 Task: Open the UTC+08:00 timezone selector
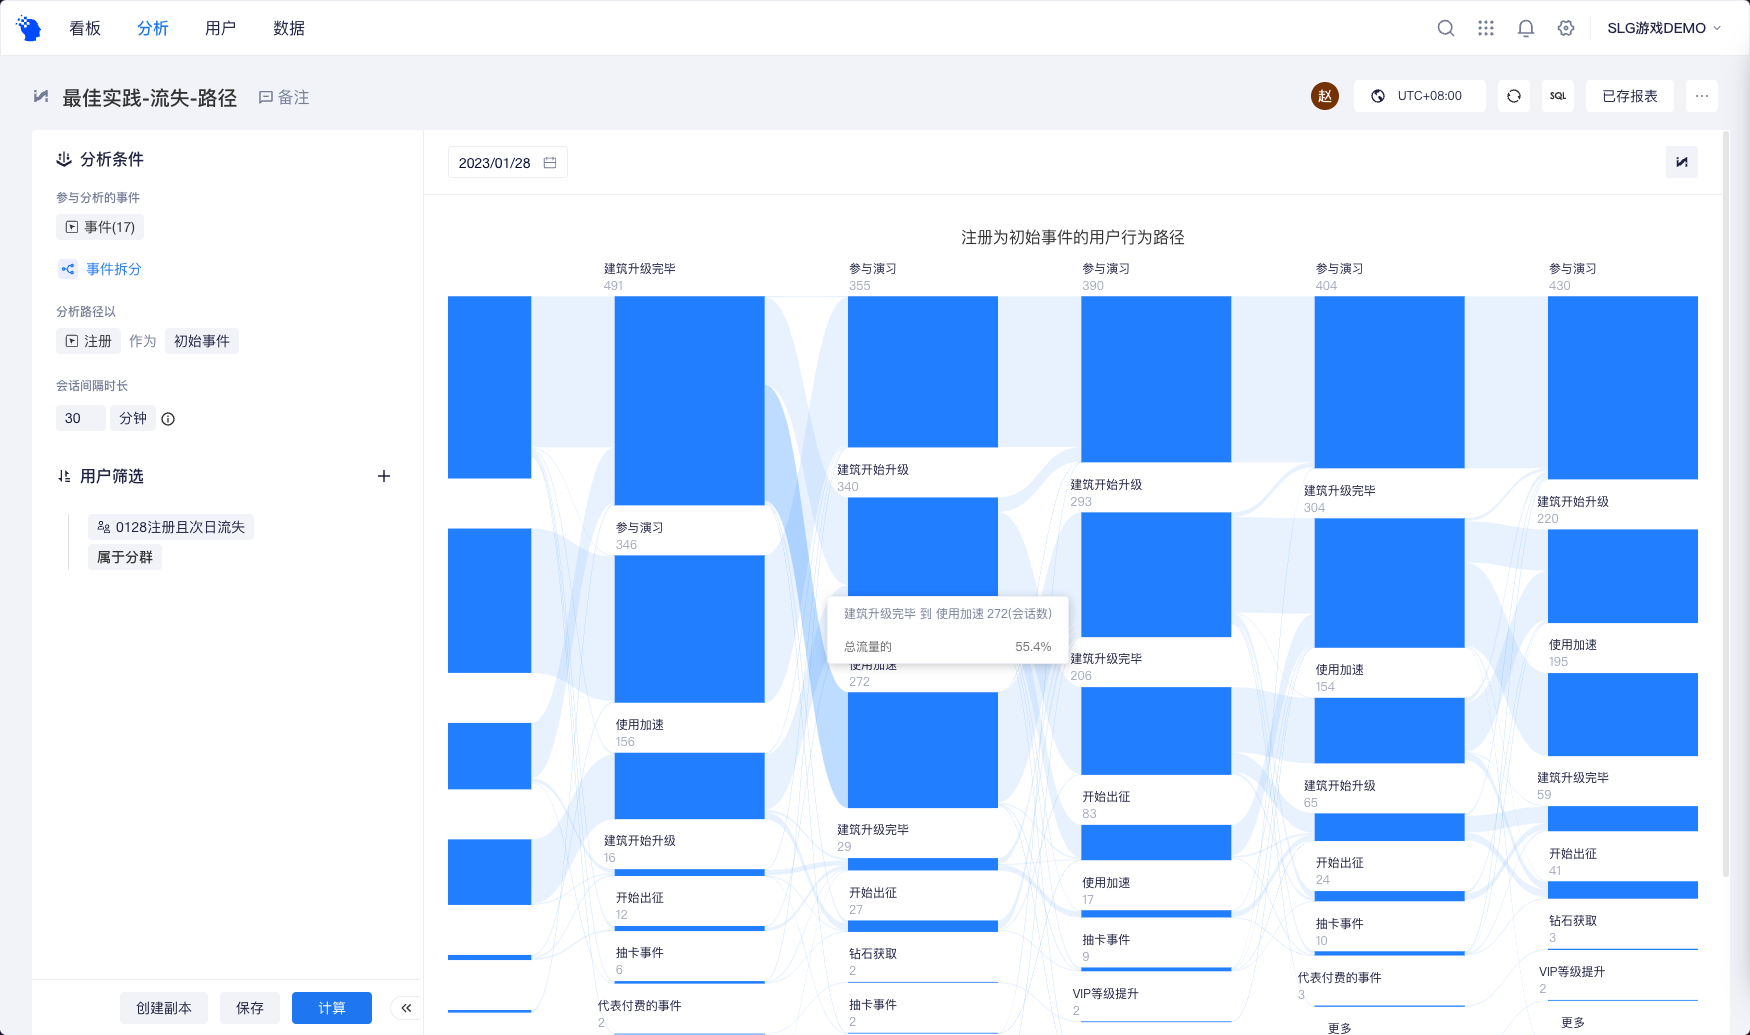pos(1420,96)
